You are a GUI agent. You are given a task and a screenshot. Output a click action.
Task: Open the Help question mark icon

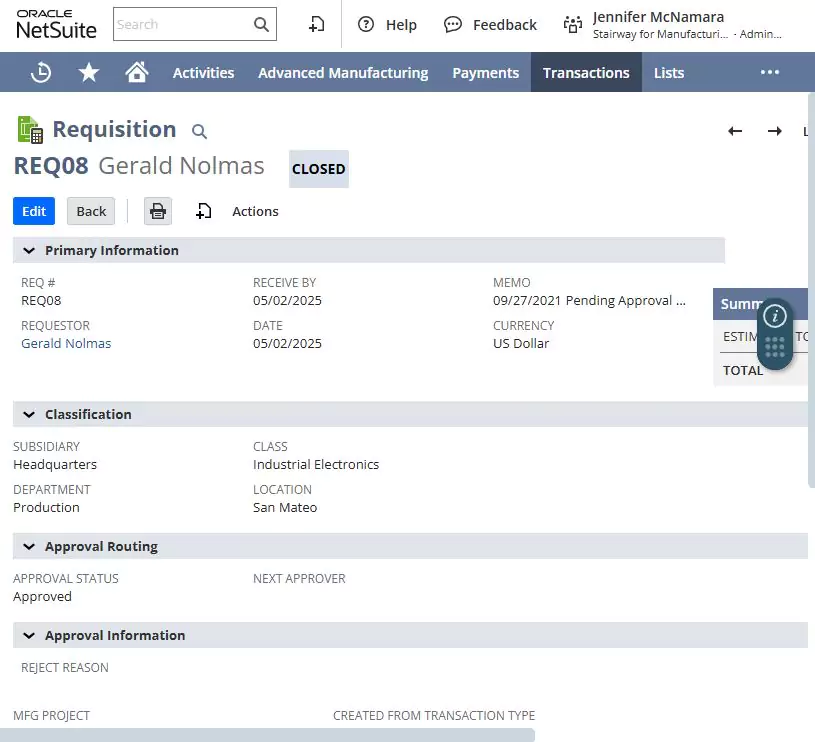(367, 24)
